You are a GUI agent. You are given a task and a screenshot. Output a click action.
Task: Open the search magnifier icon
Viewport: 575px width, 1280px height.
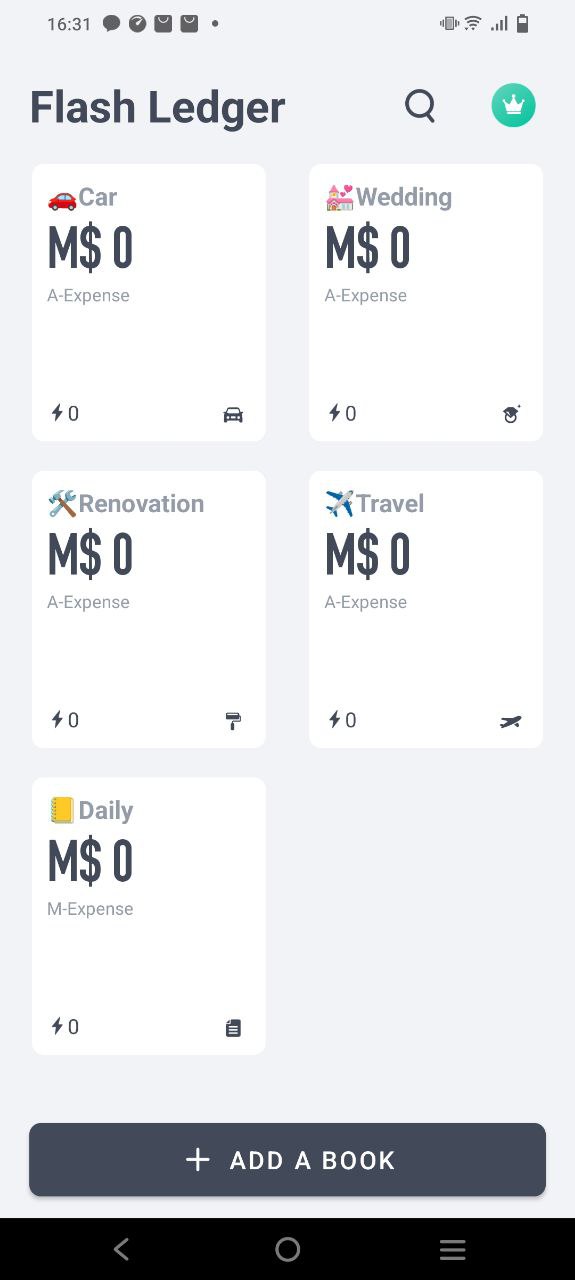coord(420,105)
